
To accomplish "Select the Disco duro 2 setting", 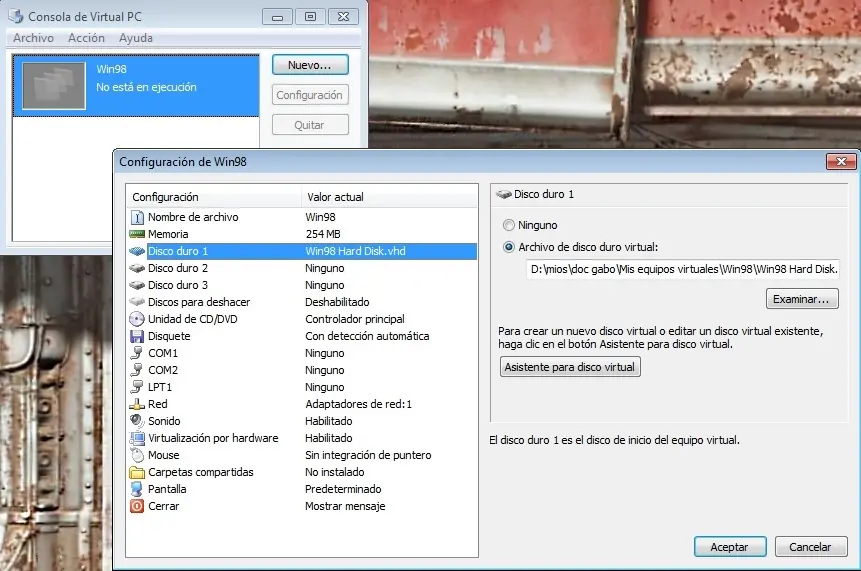I will pos(302,268).
